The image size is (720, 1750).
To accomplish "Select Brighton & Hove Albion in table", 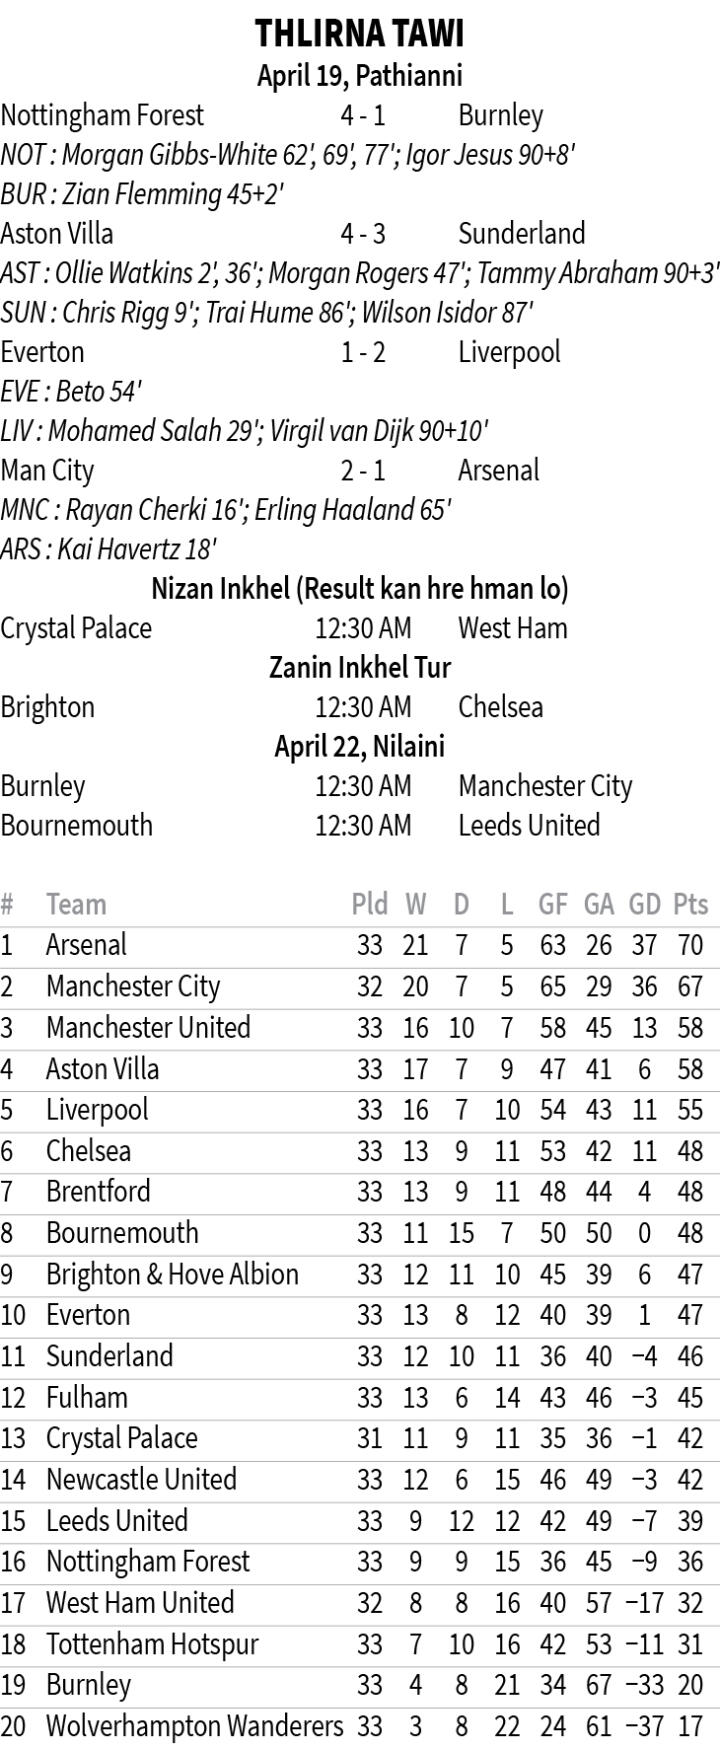I will click(172, 1274).
